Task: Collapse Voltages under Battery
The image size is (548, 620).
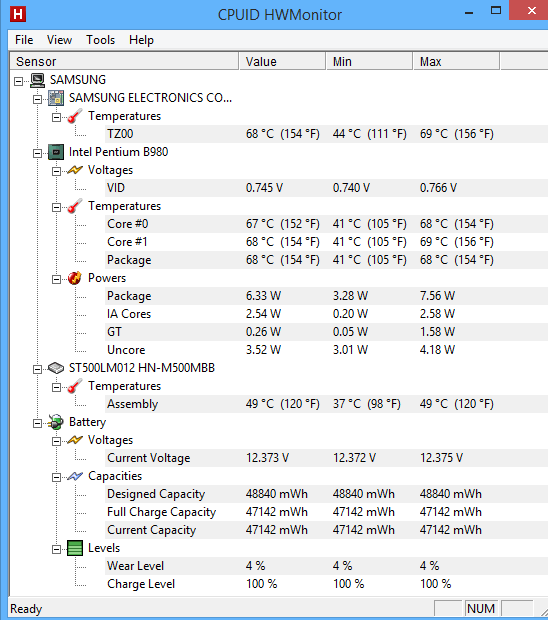Action: tap(57, 441)
